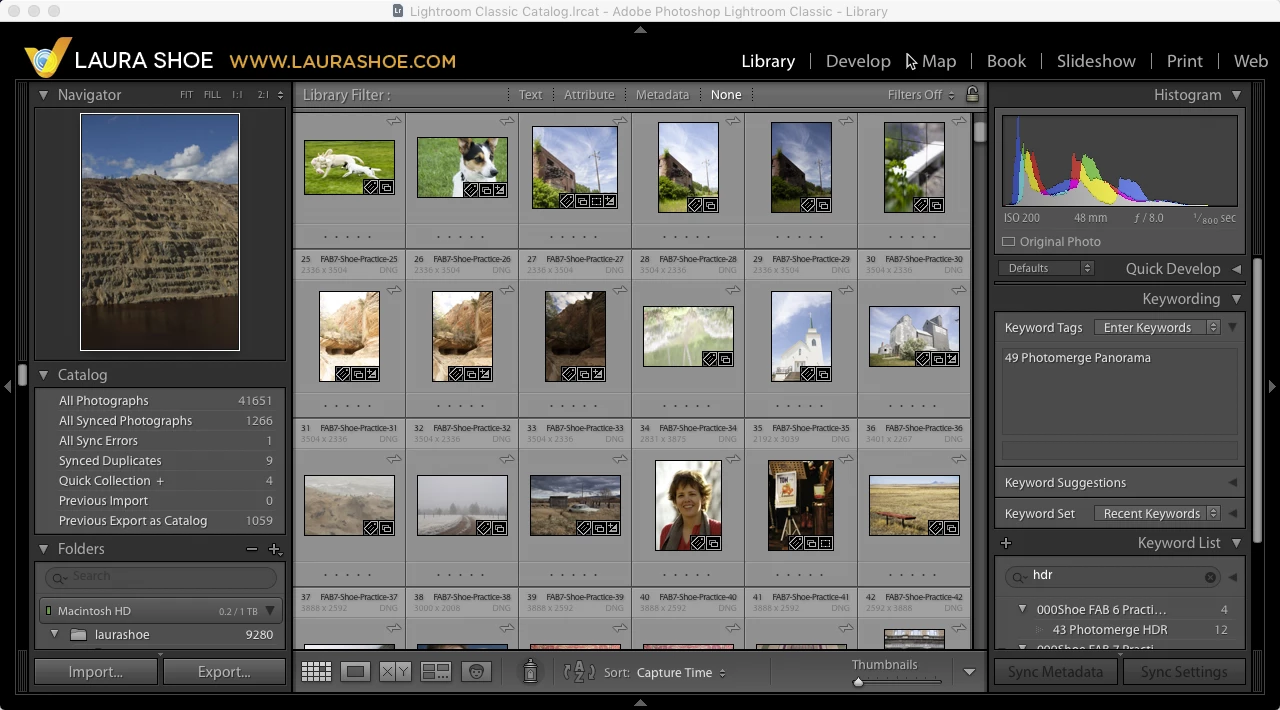The height and width of the screenshot is (710, 1280).
Task: Remove selected folder with minus icon
Action: point(252,549)
